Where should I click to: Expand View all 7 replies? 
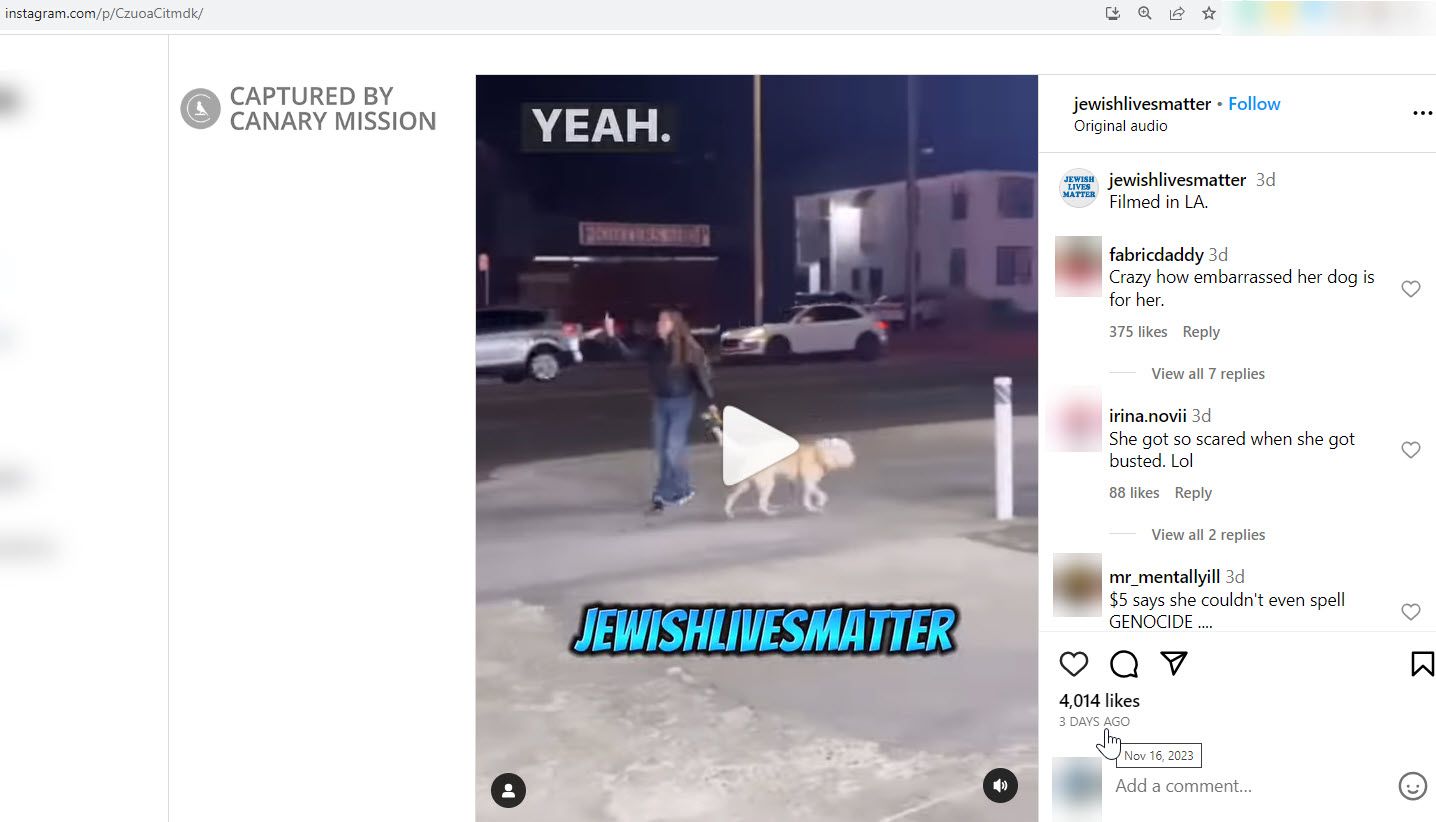click(1208, 374)
